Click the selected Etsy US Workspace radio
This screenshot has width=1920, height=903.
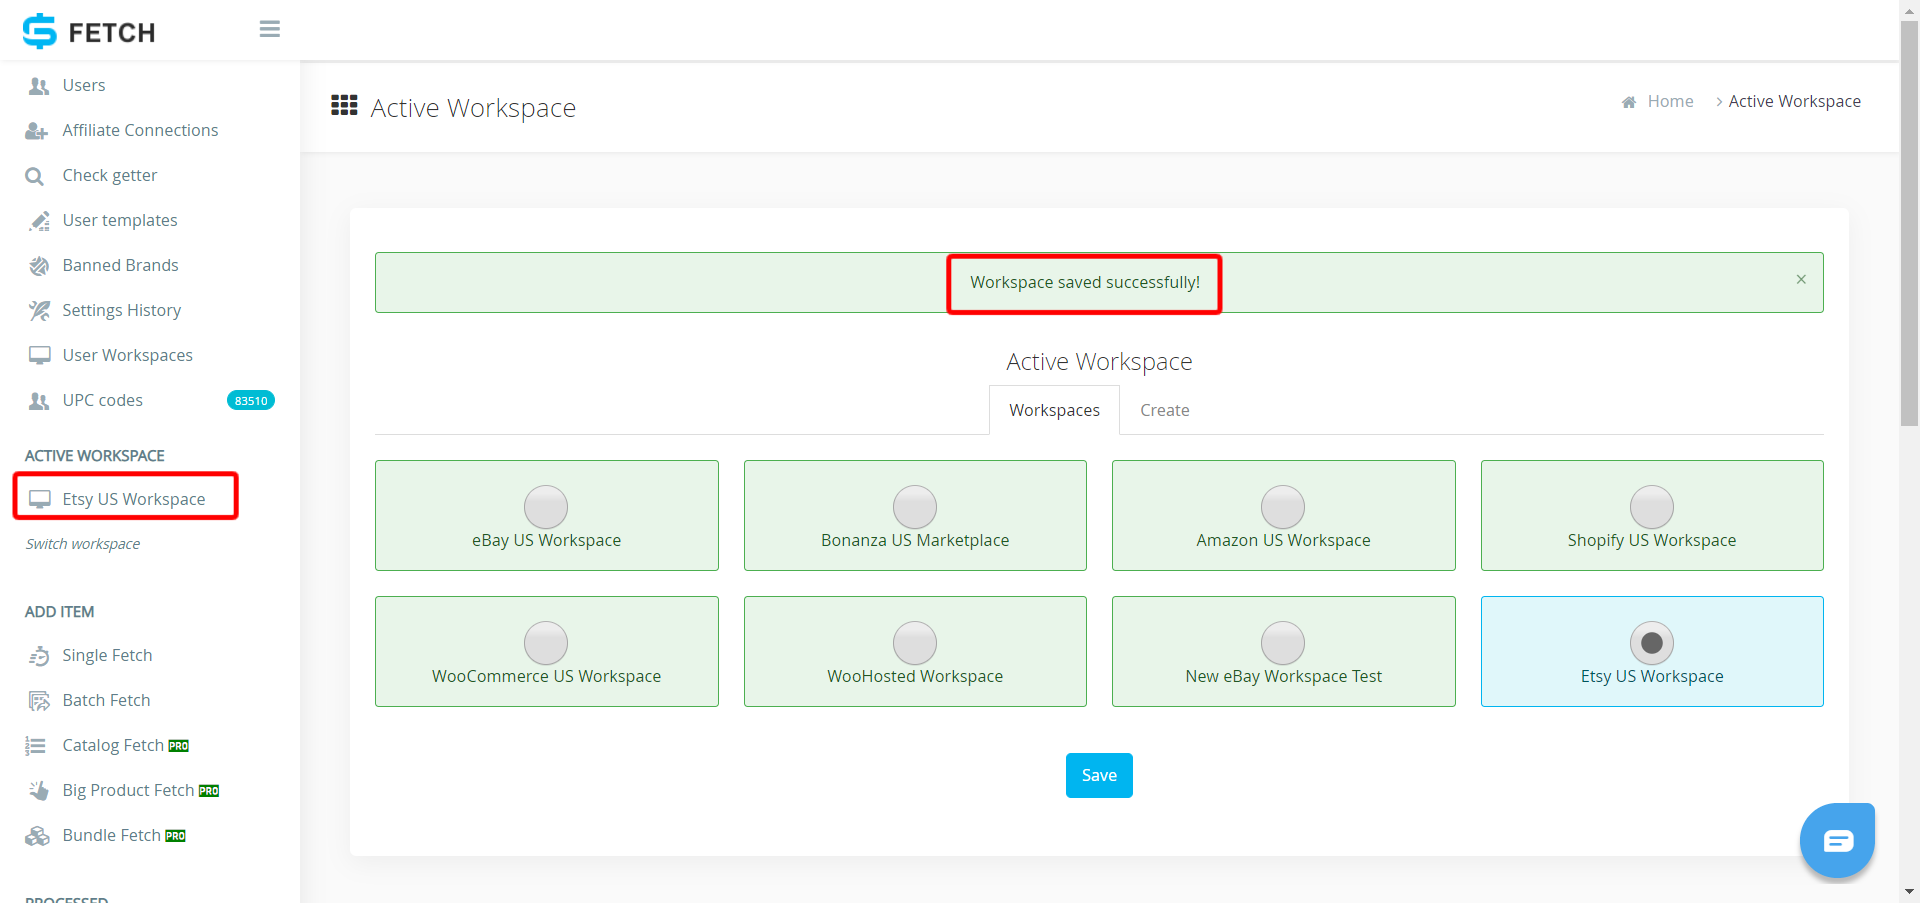[x=1652, y=643]
